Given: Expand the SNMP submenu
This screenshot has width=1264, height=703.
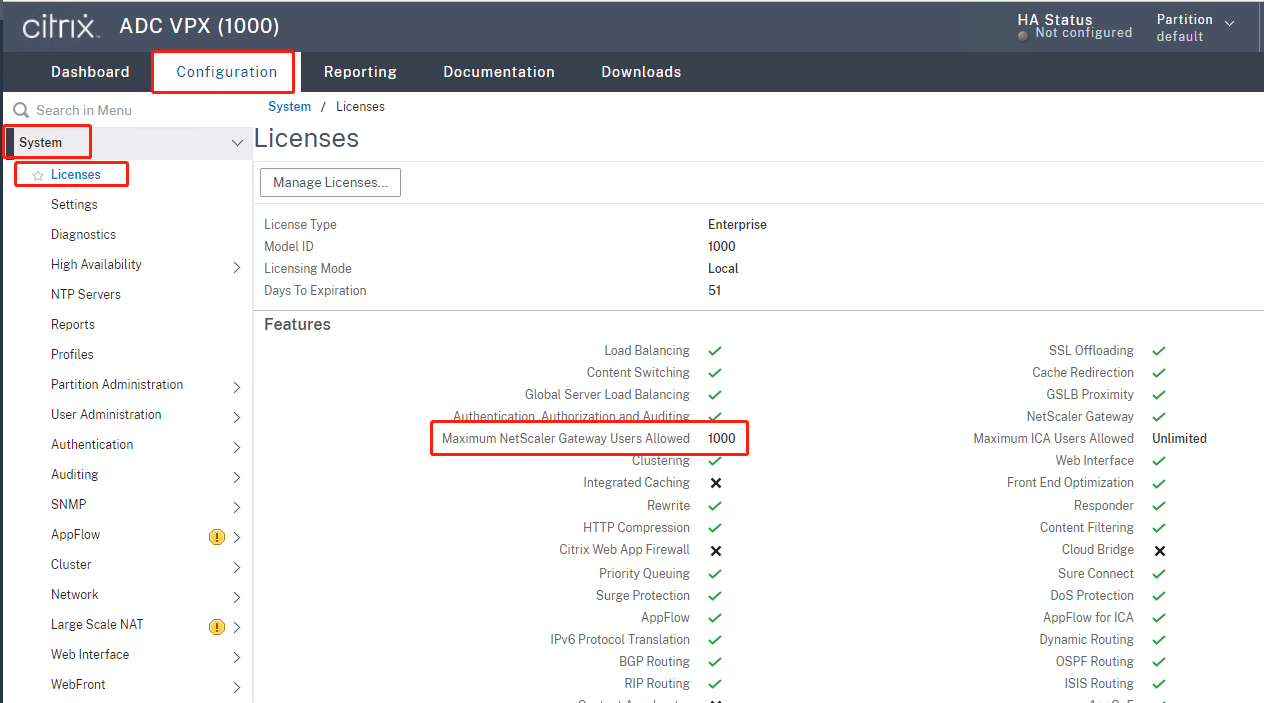Looking at the screenshot, I should point(237,504).
